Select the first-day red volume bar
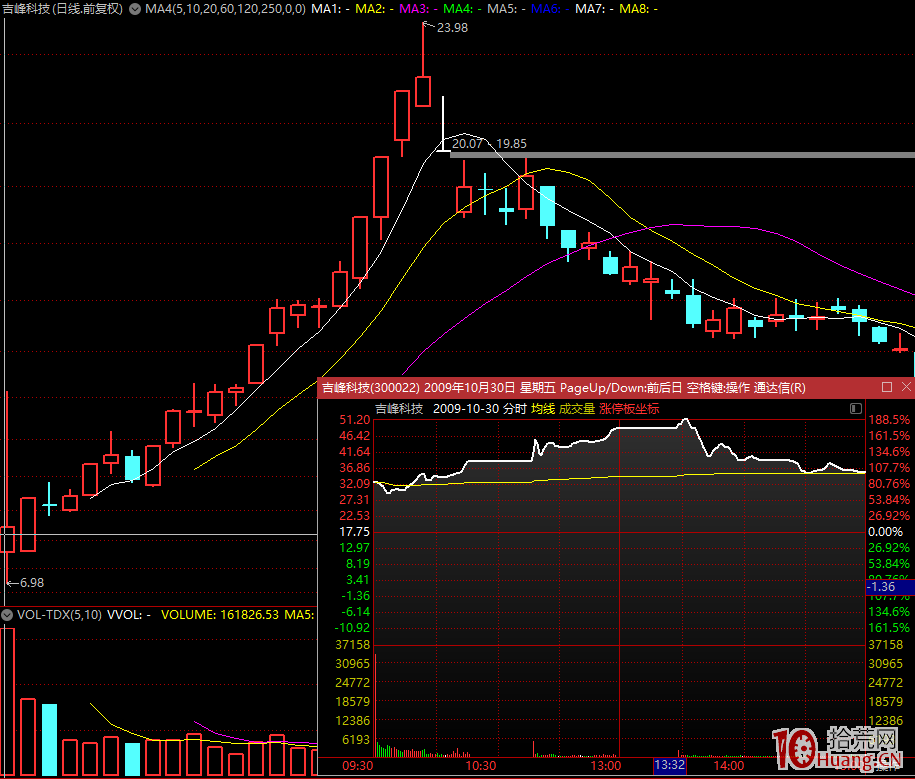Screen dimensions: 915x779 click(8, 702)
